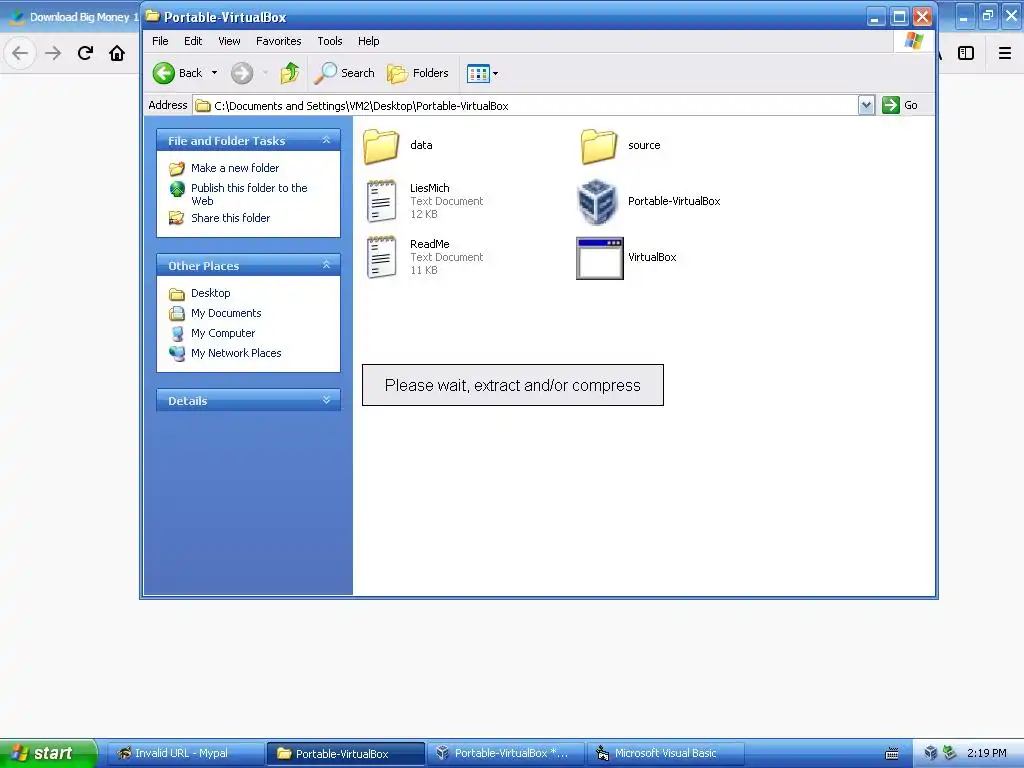Click the 2:19 PM clock
This screenshot has width=1024, height=768.
point(986,753)
